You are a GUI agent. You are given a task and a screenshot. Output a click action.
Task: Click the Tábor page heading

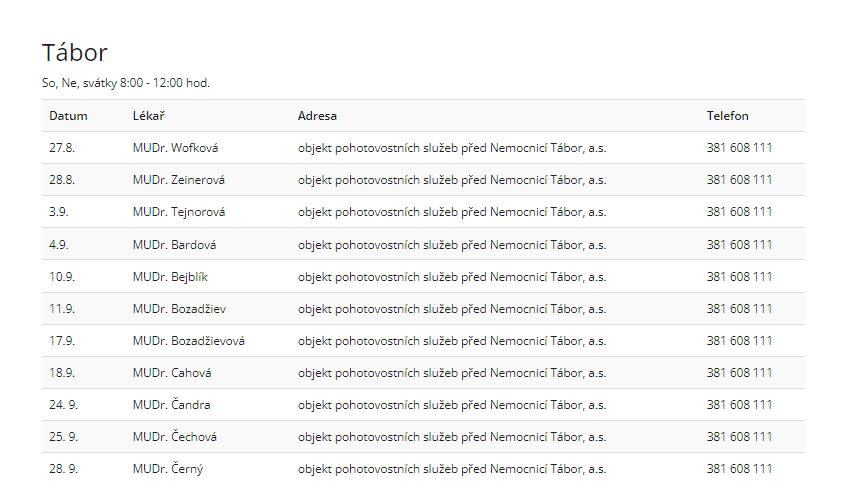75,53
